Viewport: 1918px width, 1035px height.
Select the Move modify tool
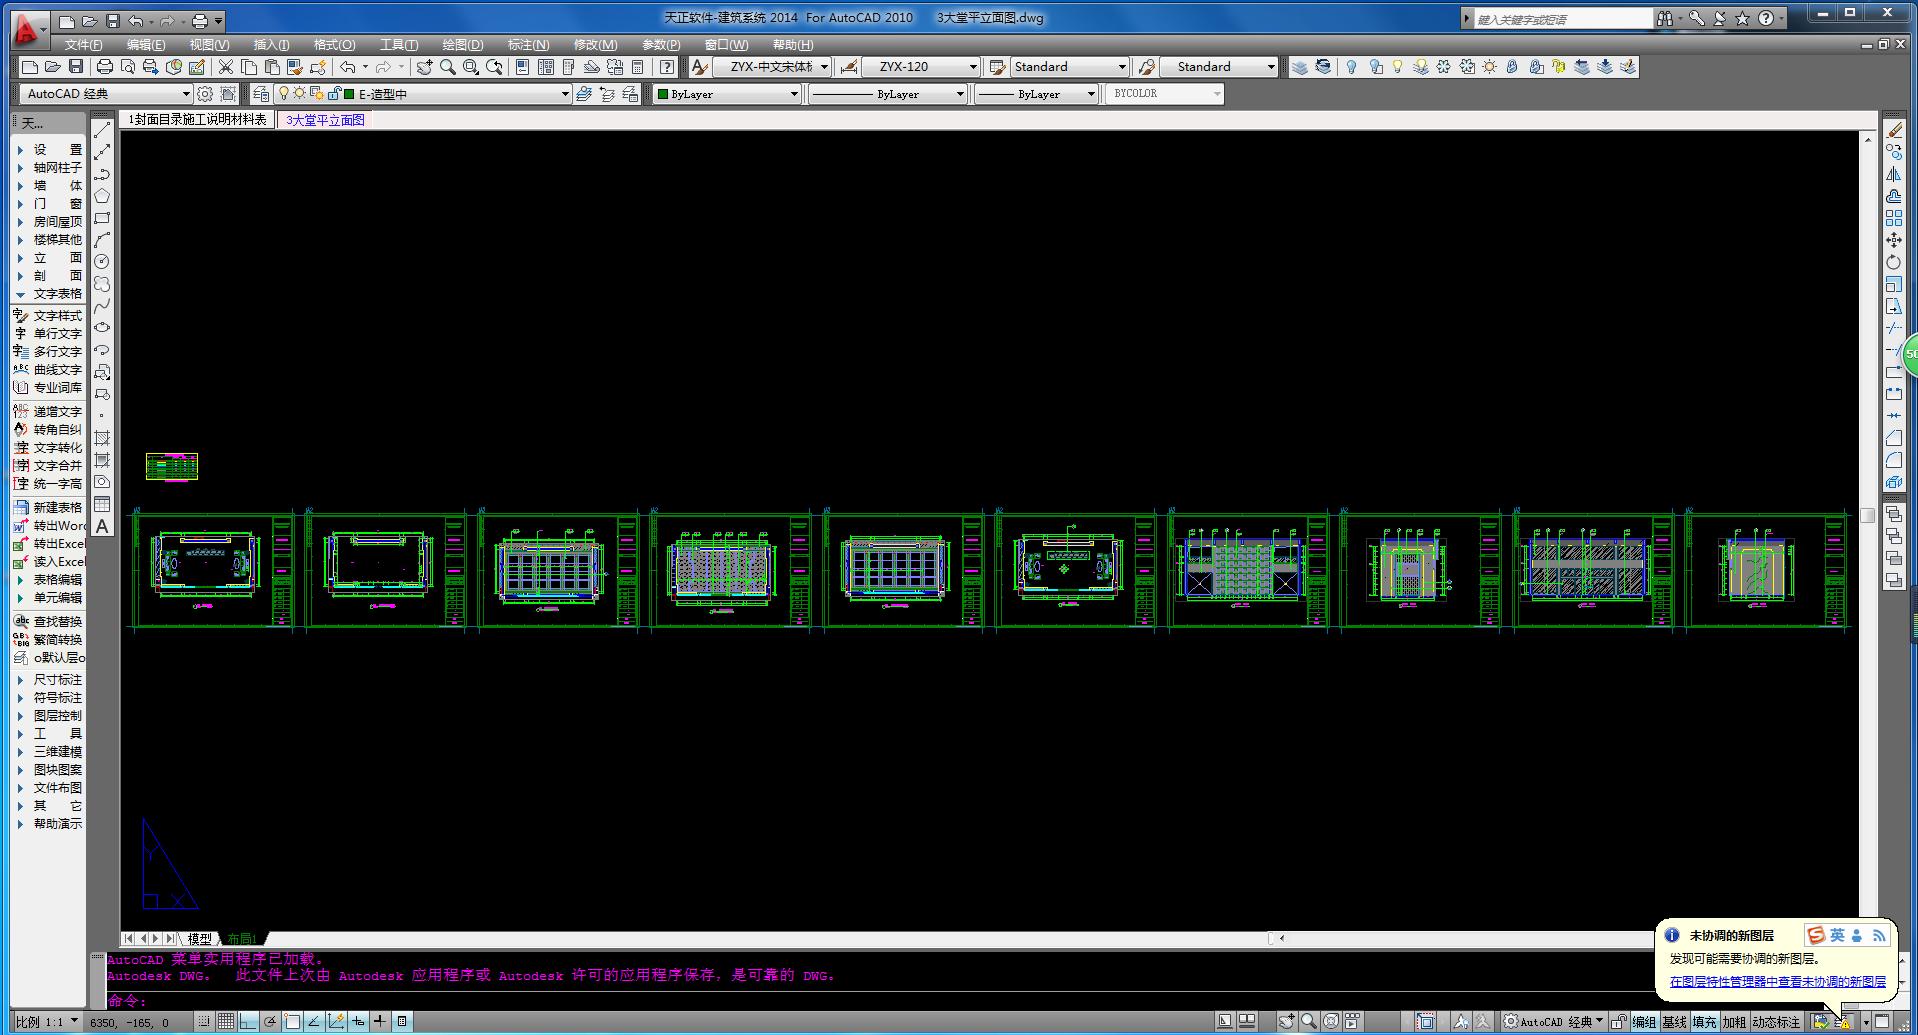pos(1894,241)
